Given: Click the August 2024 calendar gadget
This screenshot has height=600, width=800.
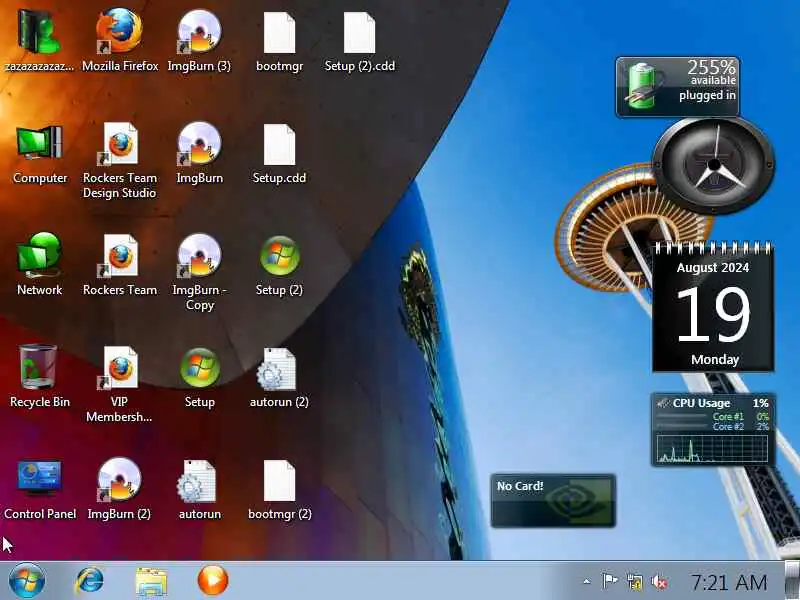Looking at the screenshot, I should 713,307.
